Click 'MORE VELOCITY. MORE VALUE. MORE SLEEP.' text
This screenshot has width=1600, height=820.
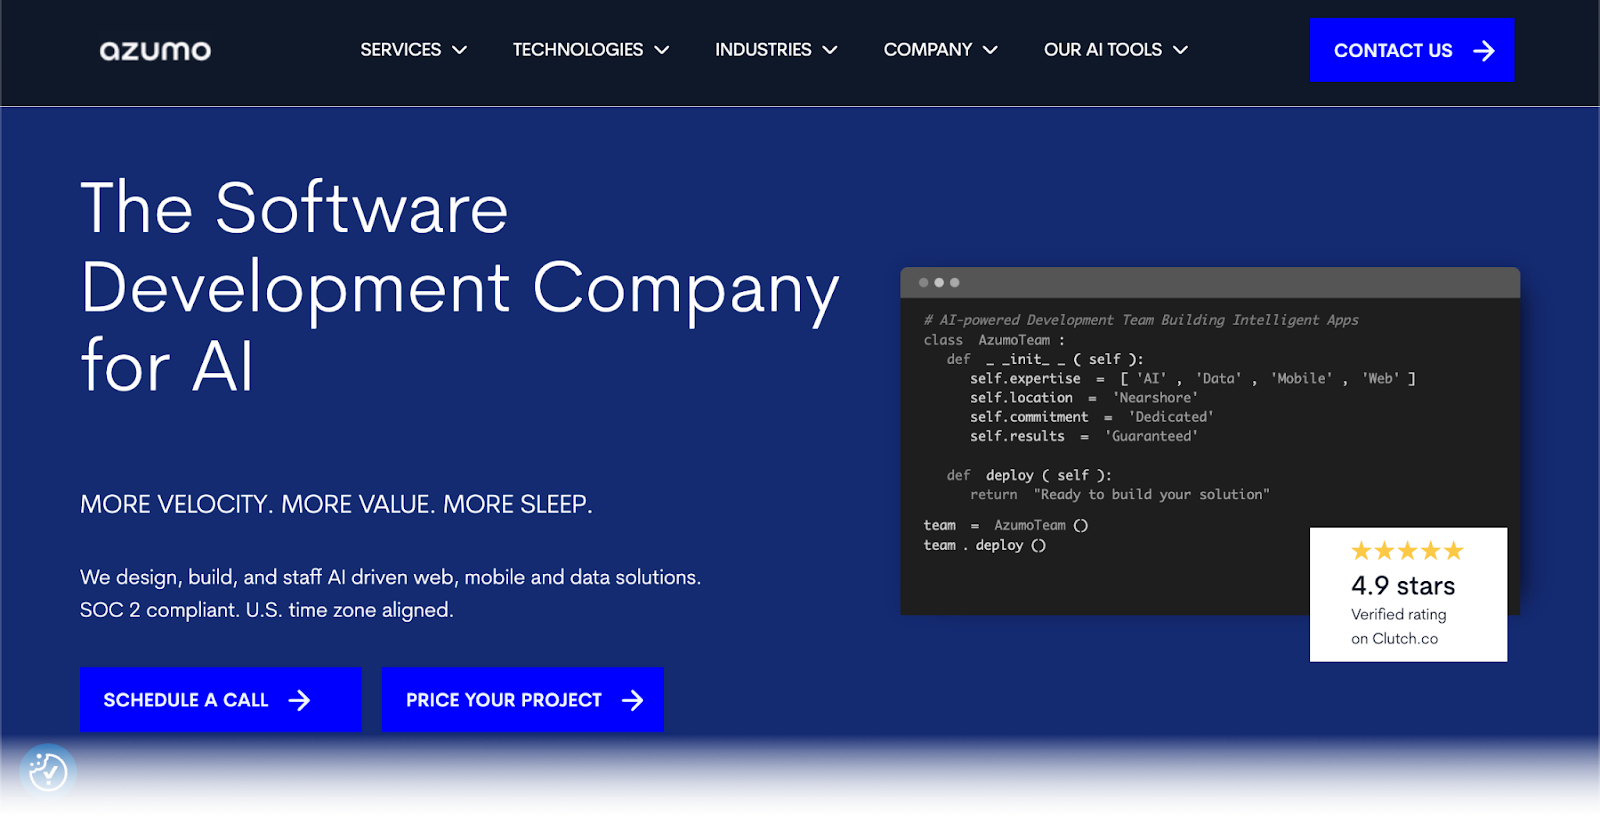coord(336,504)
